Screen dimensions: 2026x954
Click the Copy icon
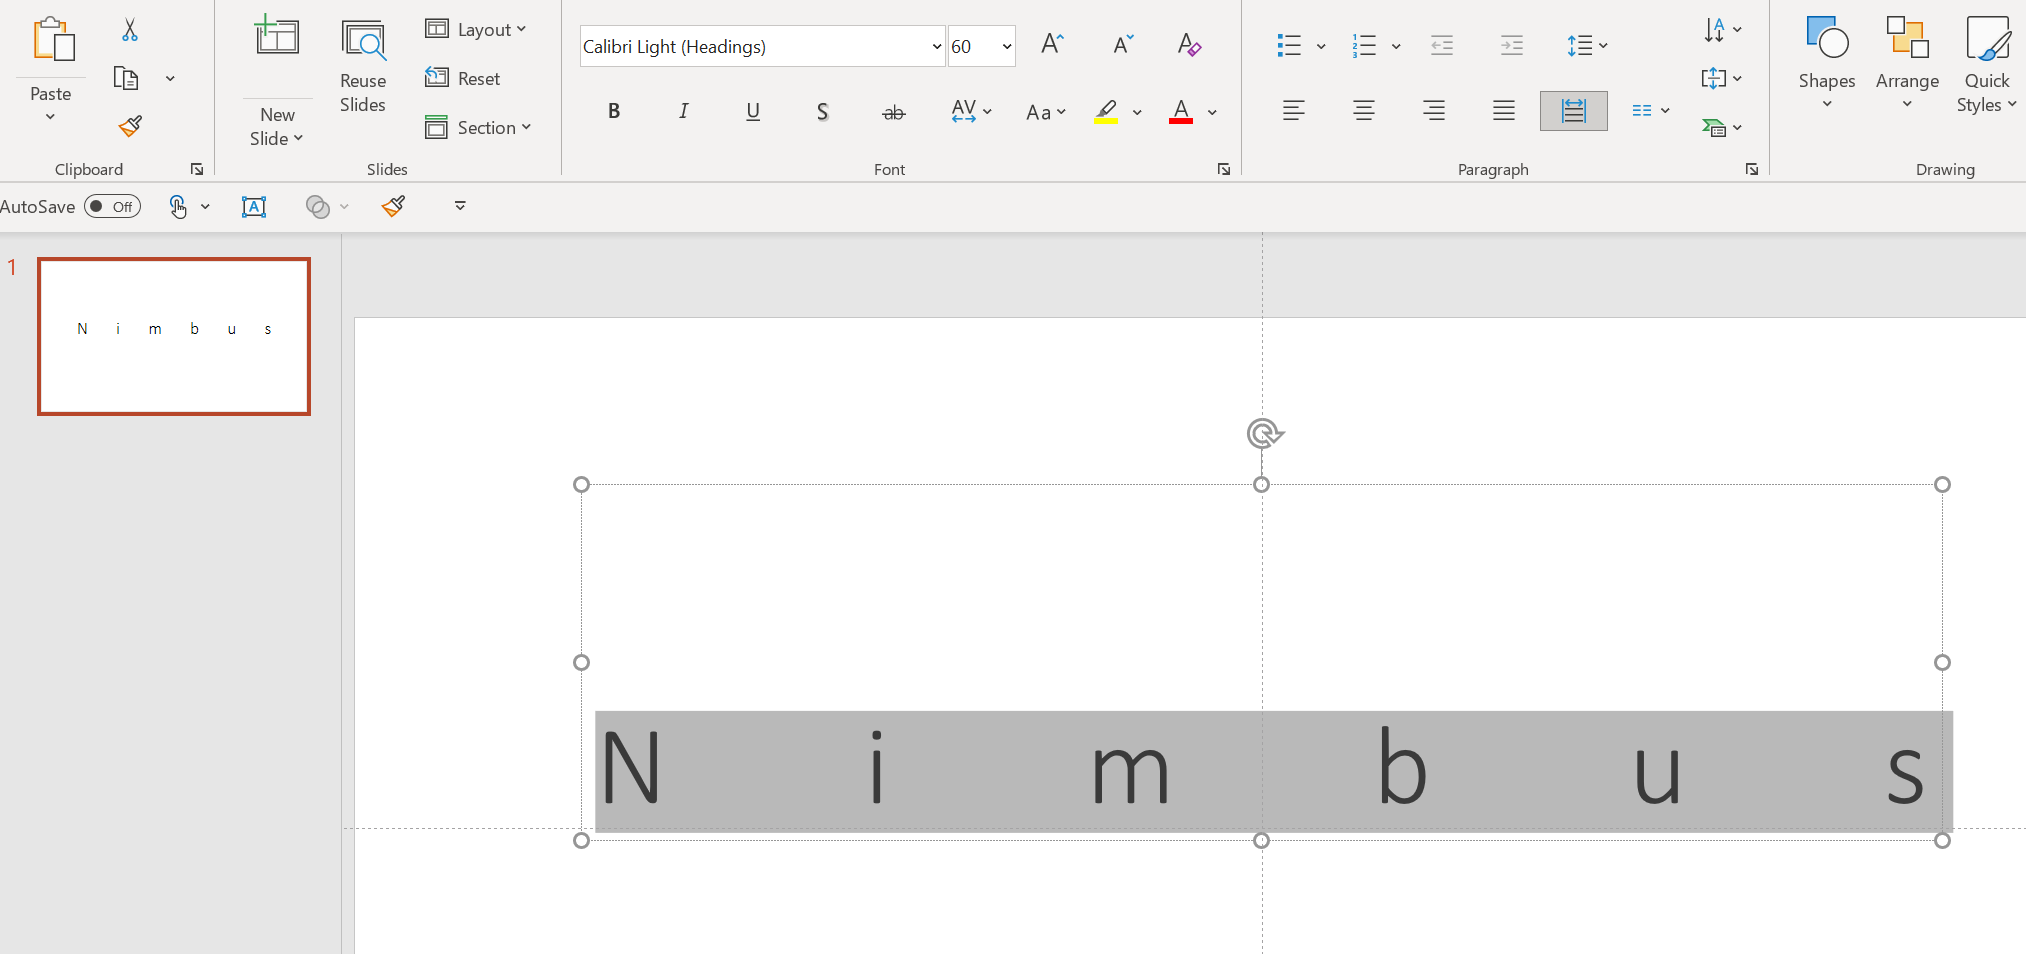126,78
